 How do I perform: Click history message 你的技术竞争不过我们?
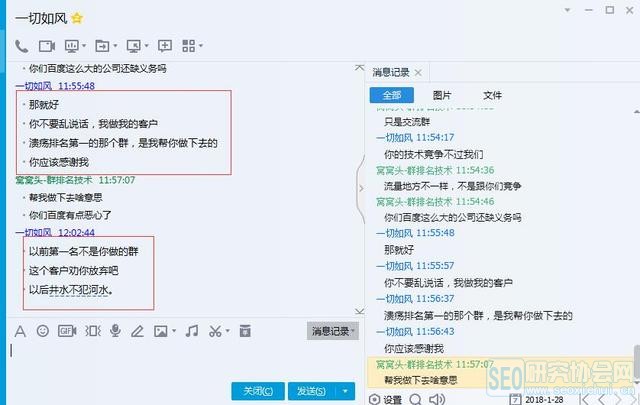click(x=433, y=154)
